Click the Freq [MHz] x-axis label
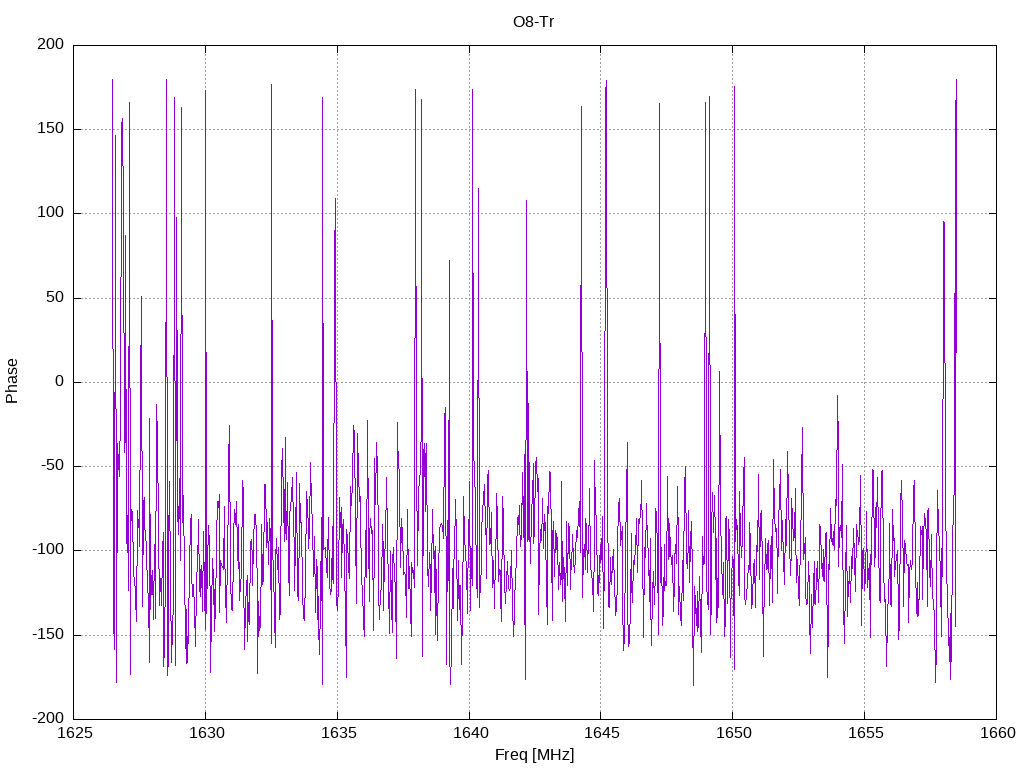Image resolution: width=1024 pixels, height=768 pixels. [x=534, y=755]
